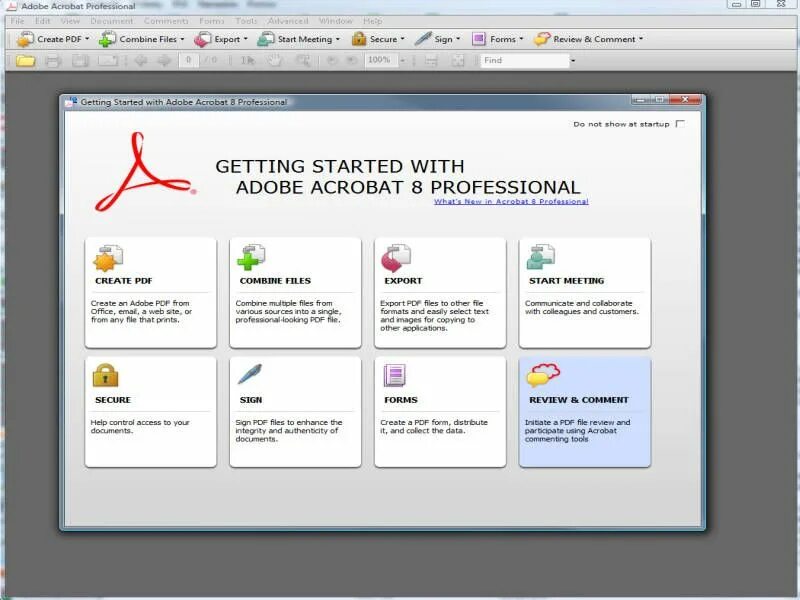Image resolution: width=800 pixels, height=600 pixels.
Task: Click the SECURE card title
Action: tap(113, 400)
